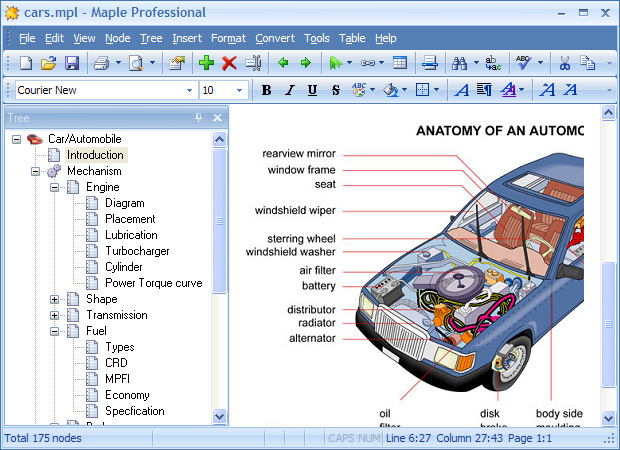Click the Save floppy disk icon
The image size is (620, 450).
pos(72,63)
